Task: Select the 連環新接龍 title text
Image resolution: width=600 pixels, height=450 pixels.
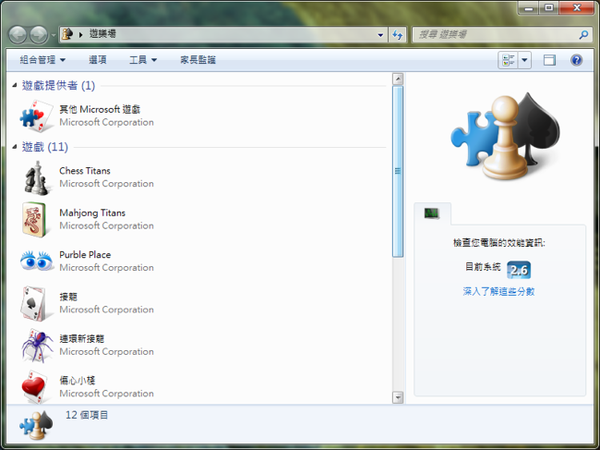Action: [82, 339]
